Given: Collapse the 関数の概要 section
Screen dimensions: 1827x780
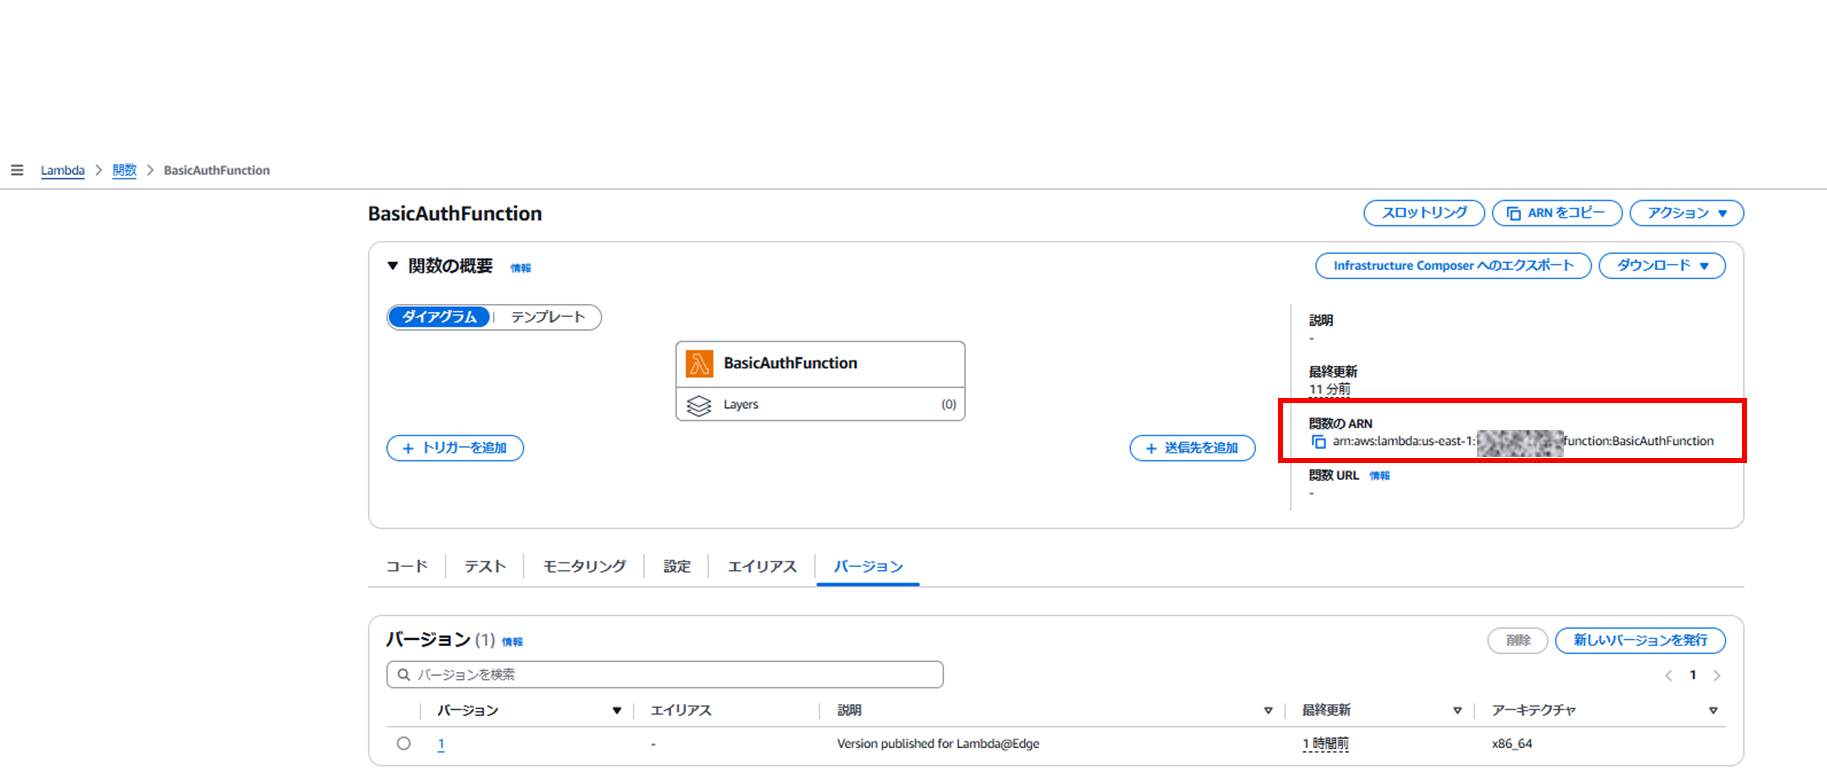Looking at the screenshot, I should 393,266.
